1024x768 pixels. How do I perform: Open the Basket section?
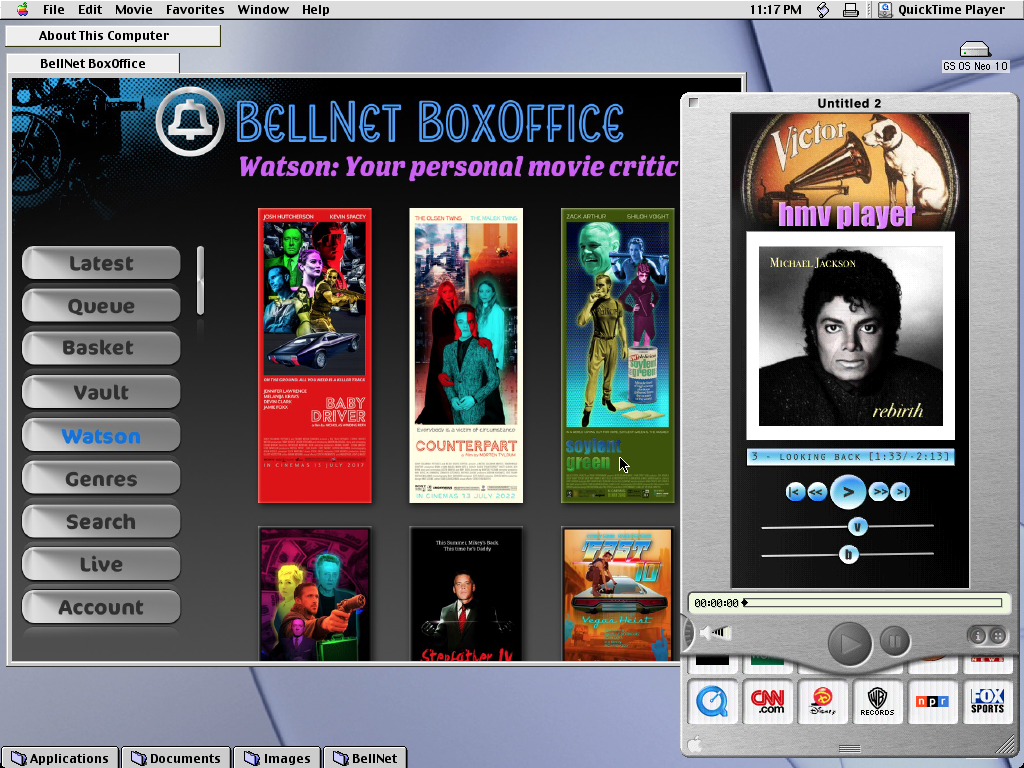pos(101,348)
